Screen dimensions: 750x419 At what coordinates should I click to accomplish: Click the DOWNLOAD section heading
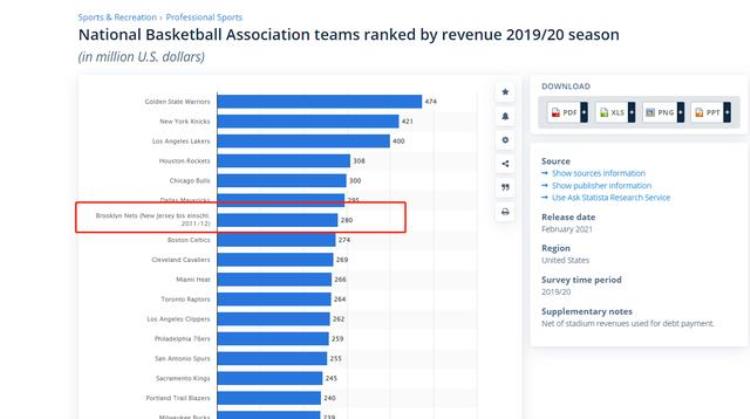(566, 86)
